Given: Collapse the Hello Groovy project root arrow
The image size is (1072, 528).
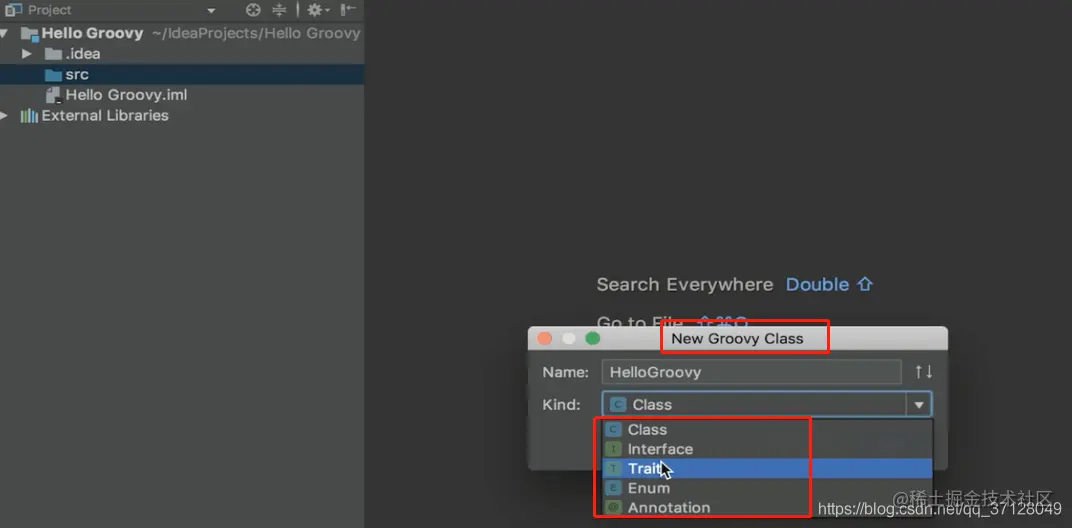Looking at the screenshot, I should pyautogui.click(x=4, y=33).
